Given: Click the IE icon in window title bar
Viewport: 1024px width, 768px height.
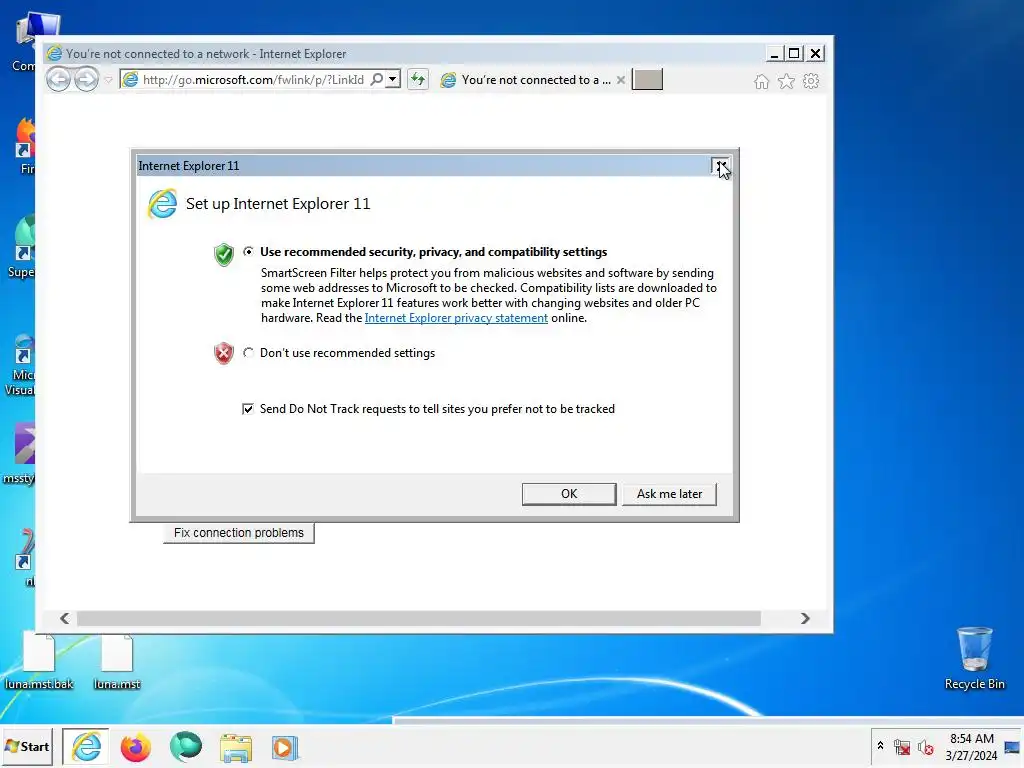Looking at the screenshot, I should (x=54, y=54).
